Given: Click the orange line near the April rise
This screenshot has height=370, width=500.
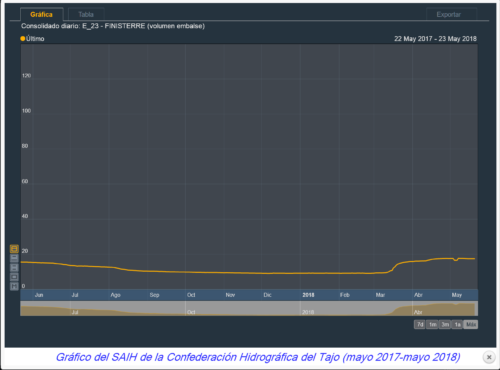Looking at the screenshot, I should tap(397, 265).
